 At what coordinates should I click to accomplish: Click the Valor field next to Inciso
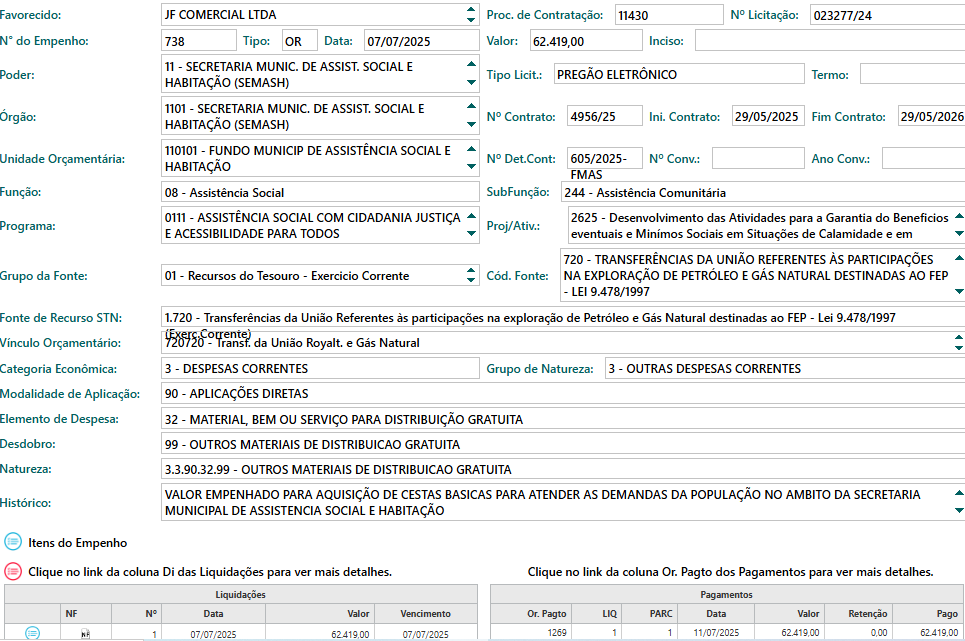click(586, 41)
